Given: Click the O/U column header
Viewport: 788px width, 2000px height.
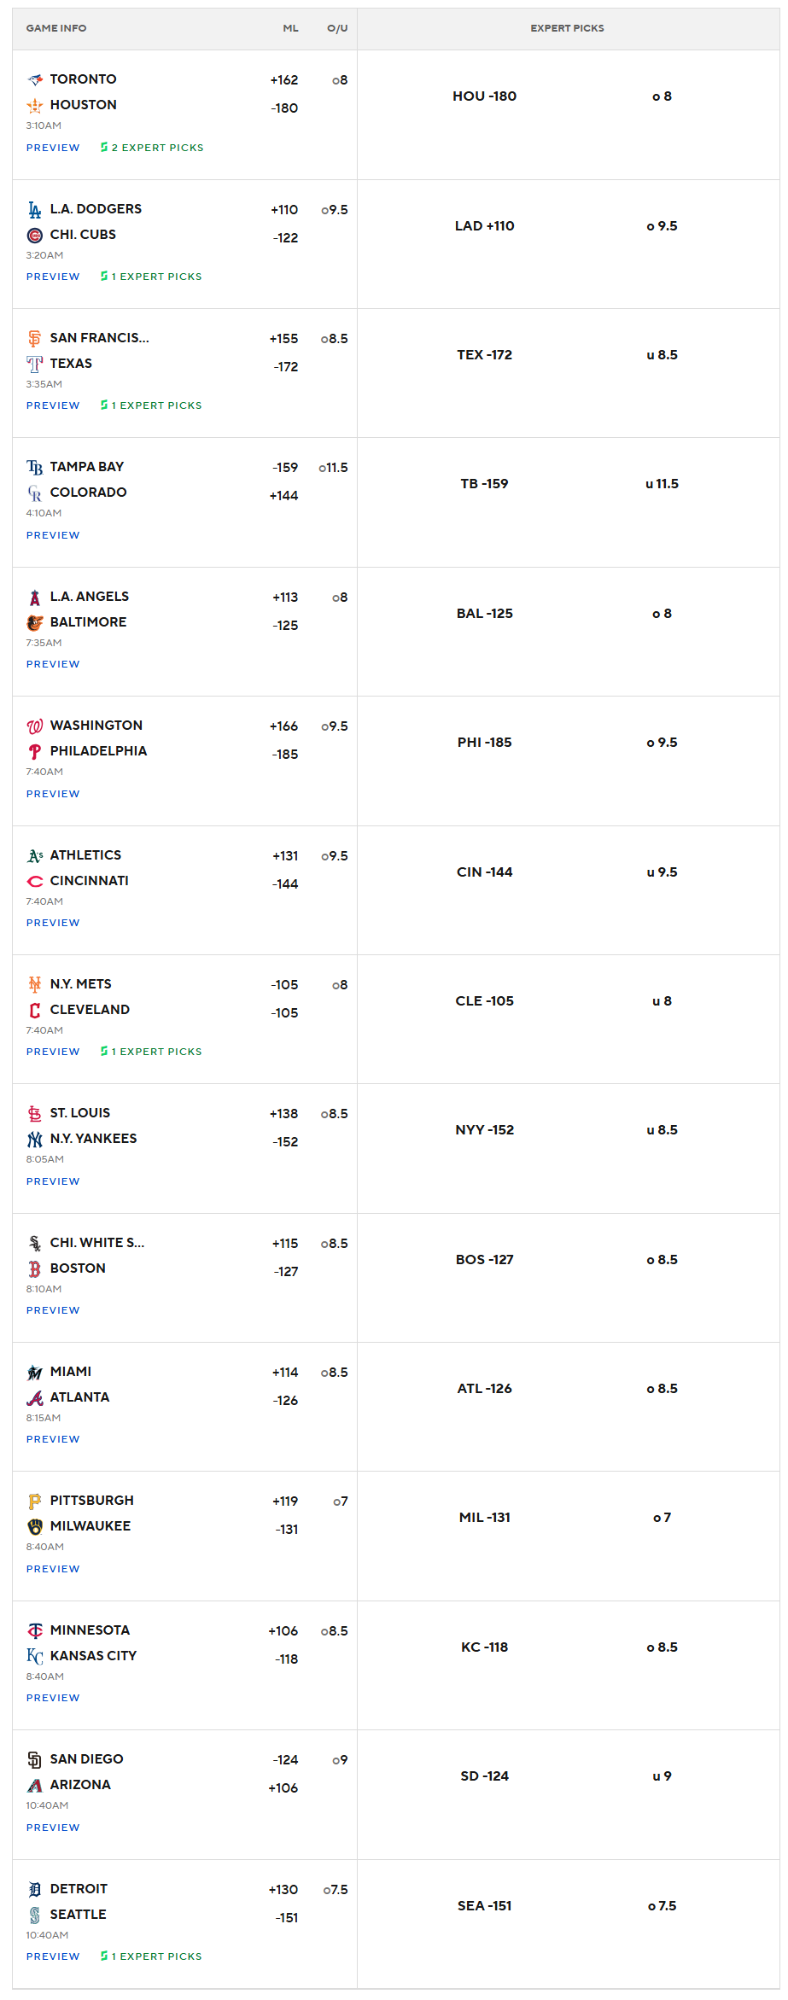Looking at the screenshot, I should click(338, 28).
